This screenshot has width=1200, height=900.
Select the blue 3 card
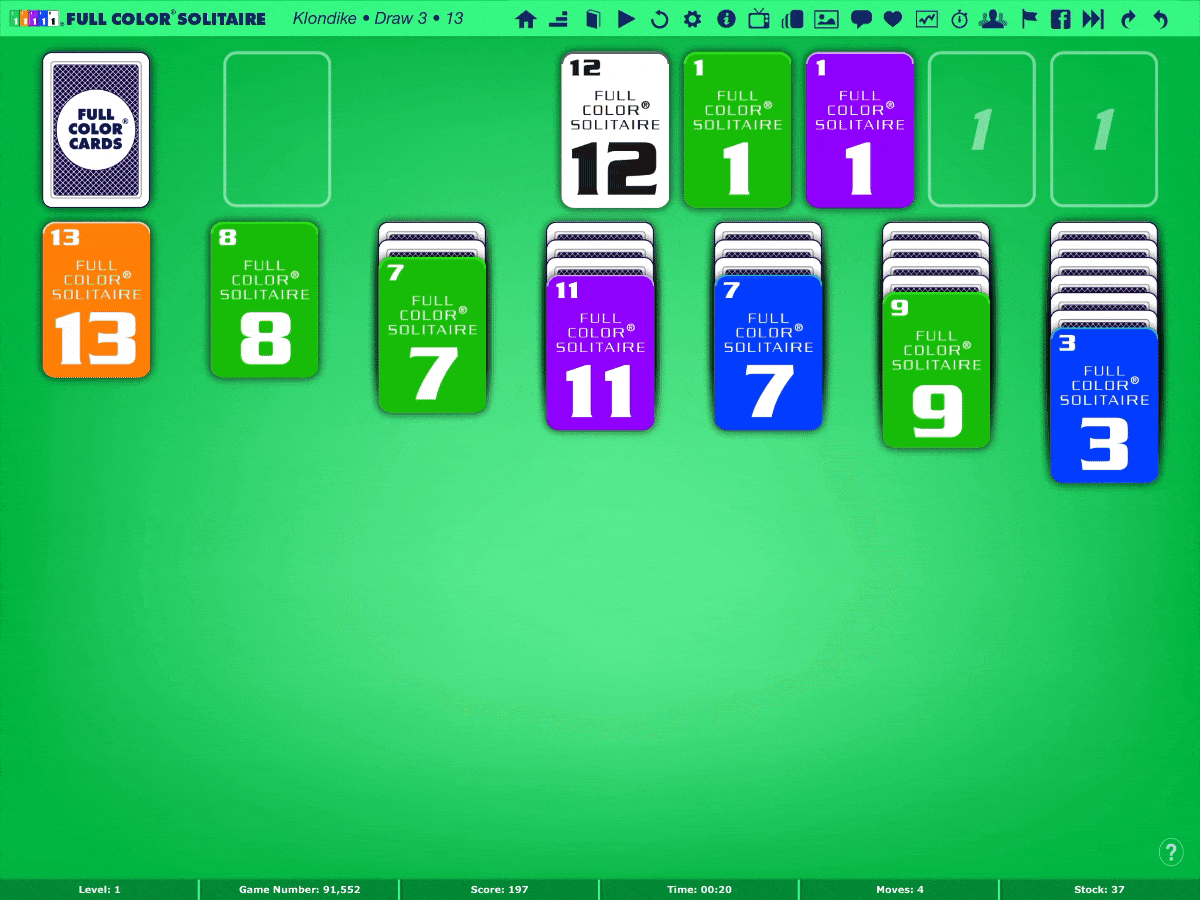pos(1104,405)
